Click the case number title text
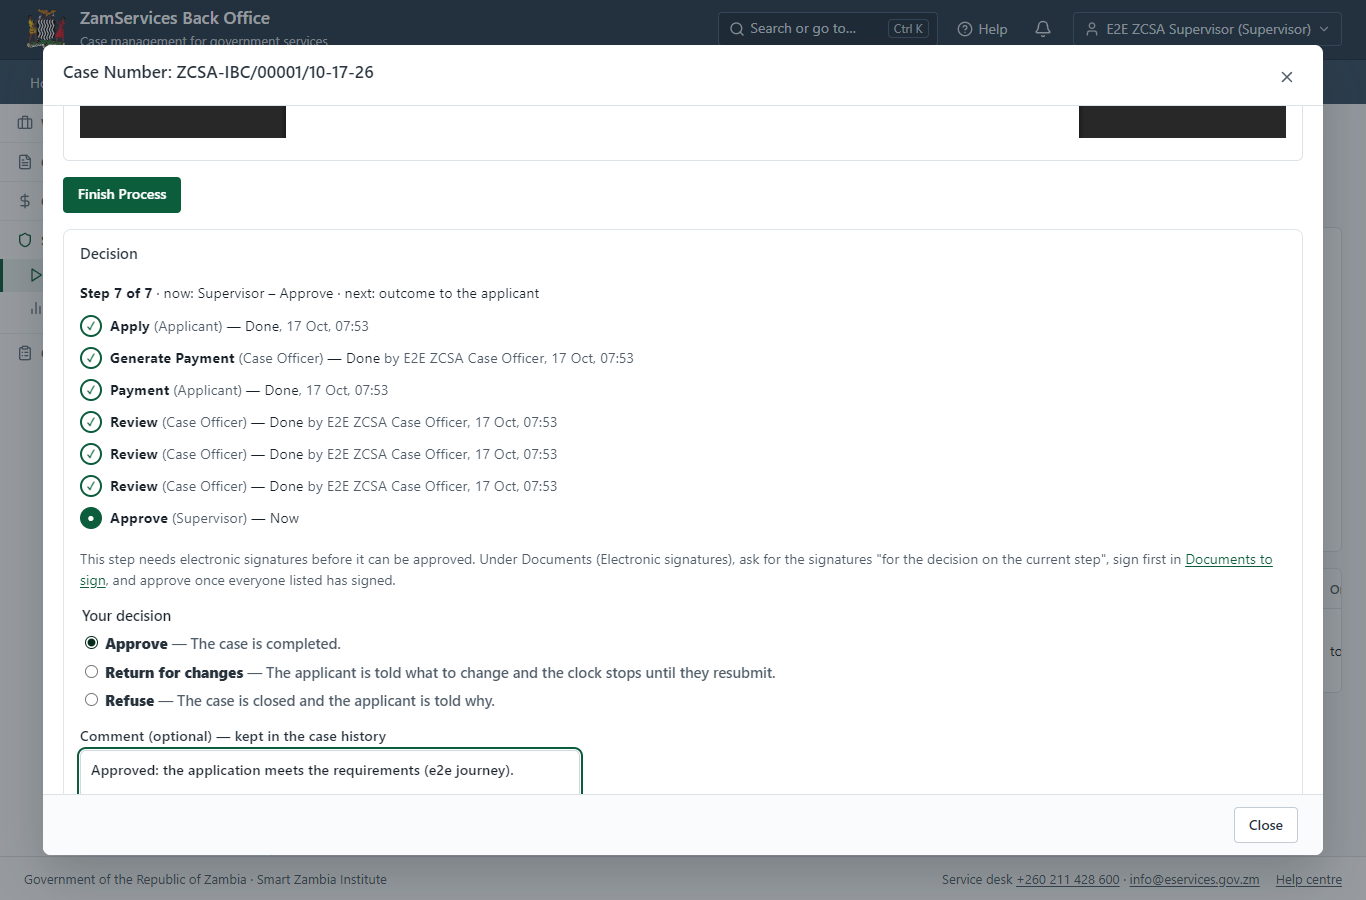 (218, 72)
